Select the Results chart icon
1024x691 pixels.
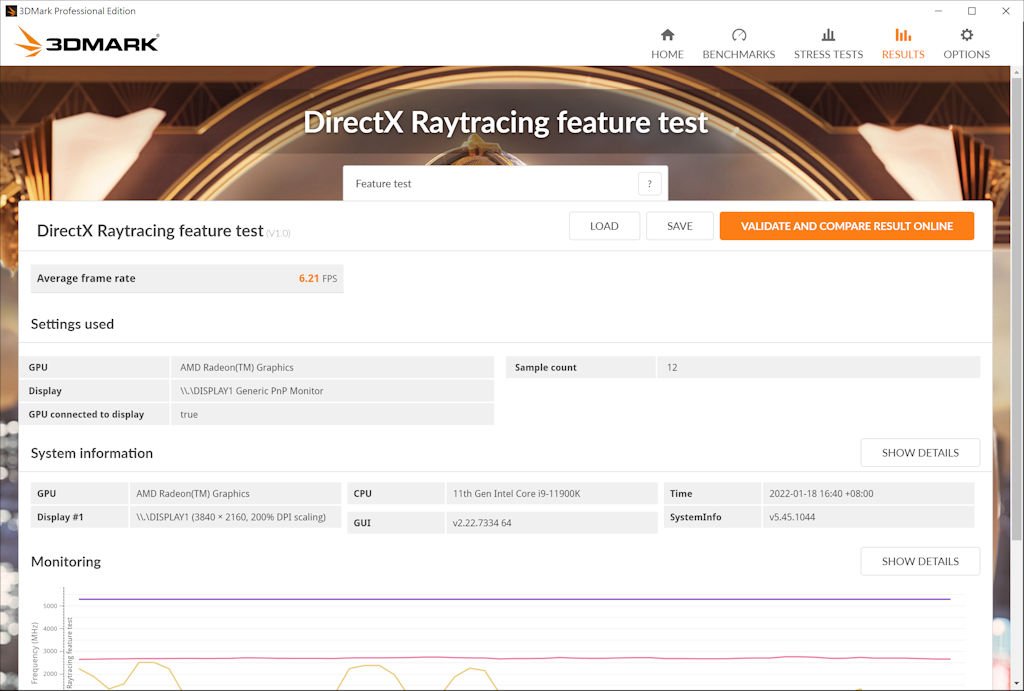coord(903,35)
